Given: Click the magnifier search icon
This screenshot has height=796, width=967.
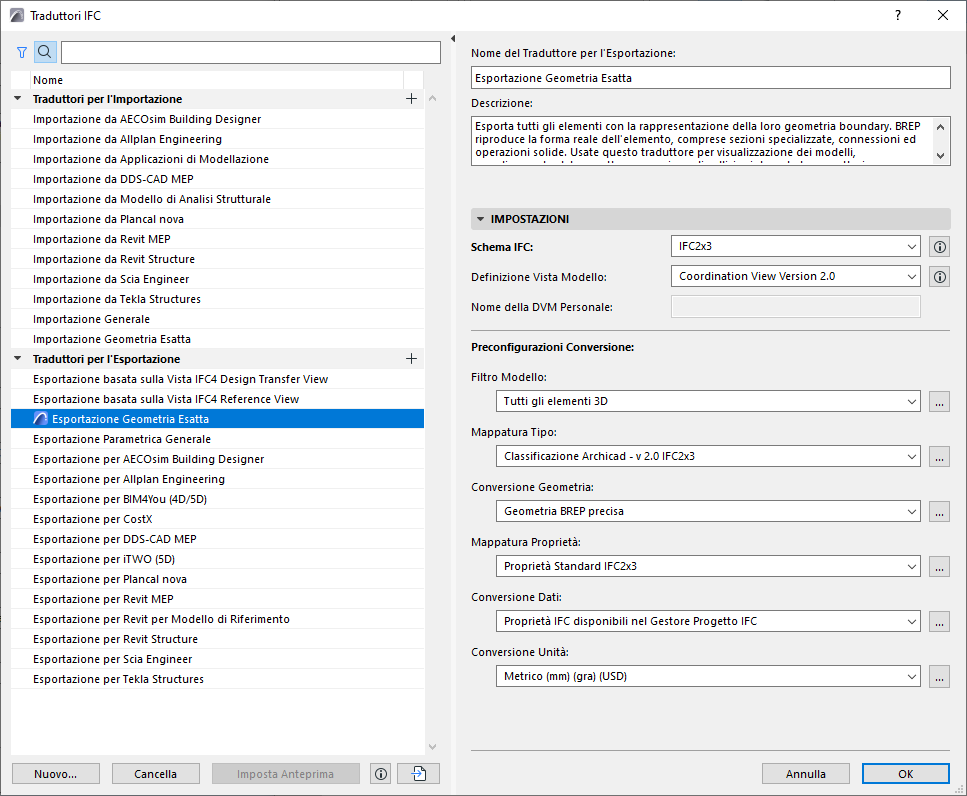Looking at the screenshot, I should tap(45, 52).
